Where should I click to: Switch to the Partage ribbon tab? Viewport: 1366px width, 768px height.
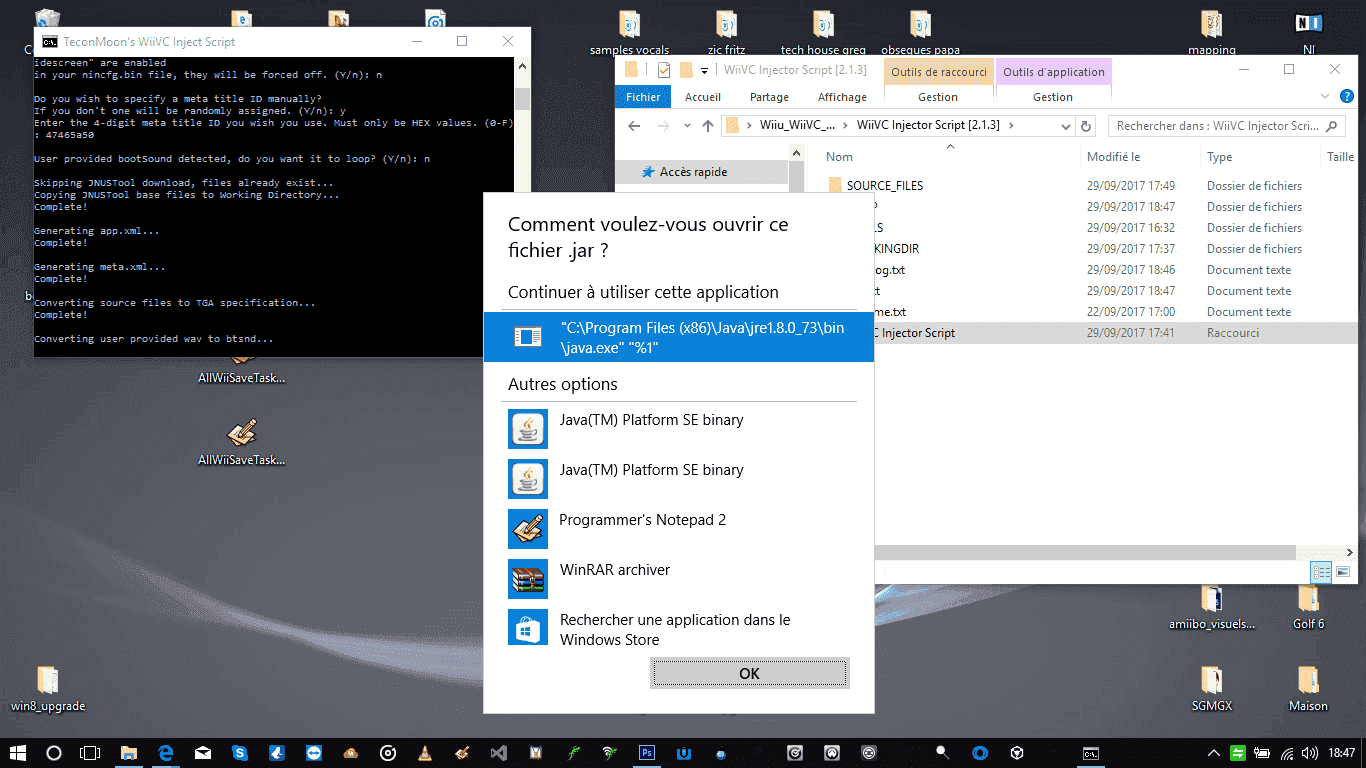769,97
